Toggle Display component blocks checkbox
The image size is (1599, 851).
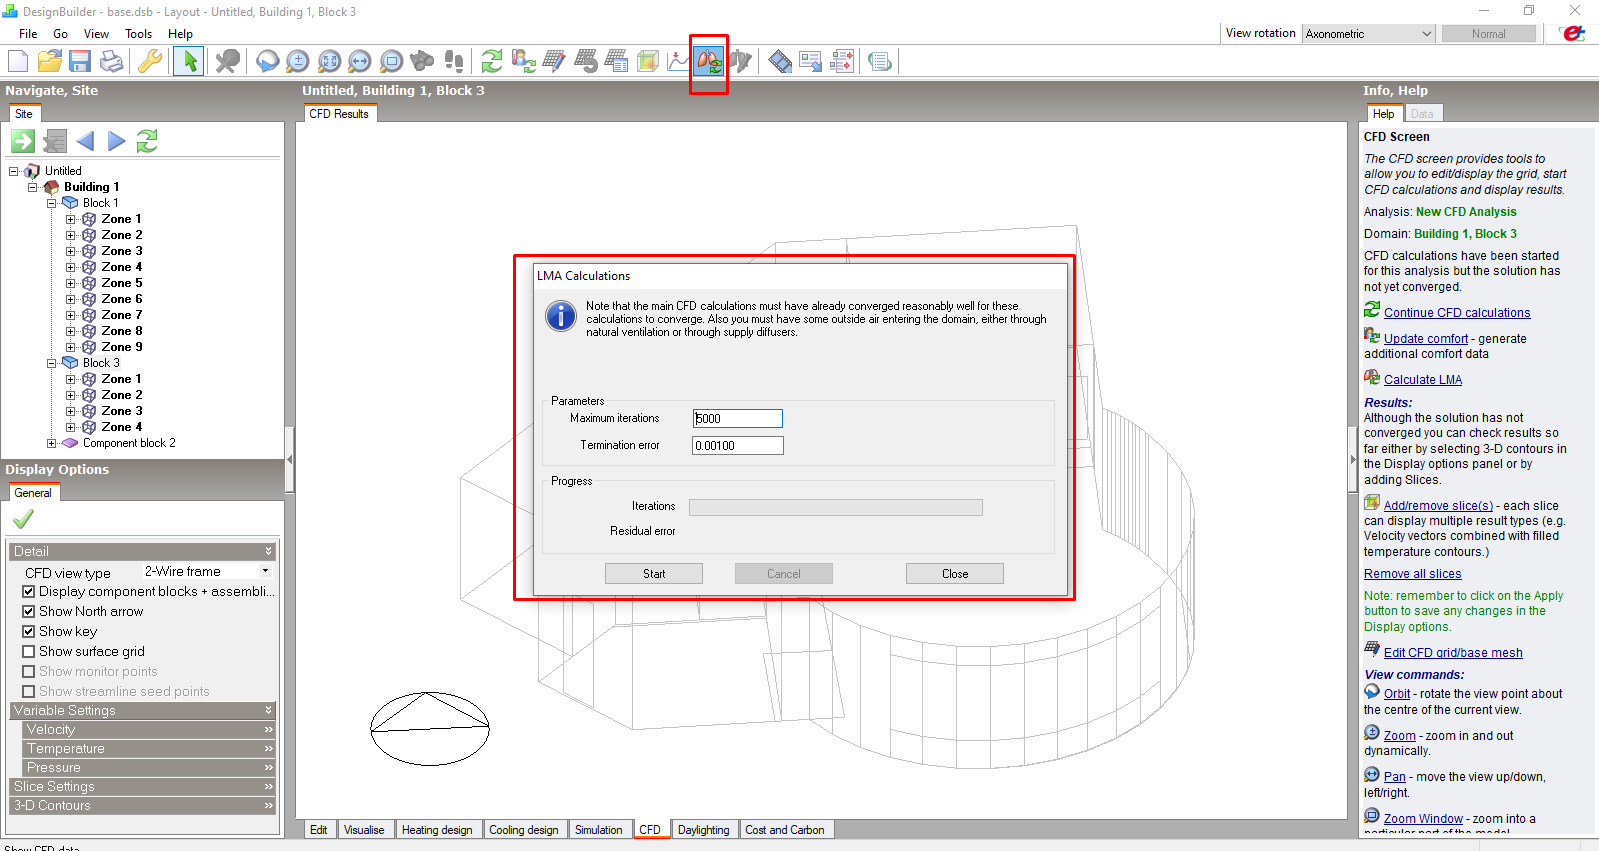[x=29, y=592]
